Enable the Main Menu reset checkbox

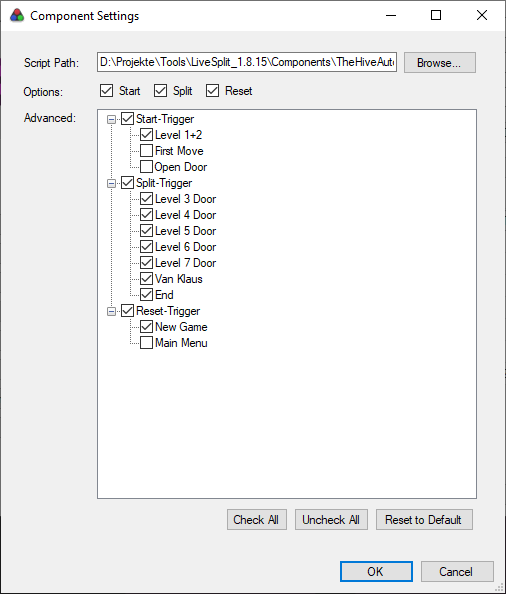point(147,343)
